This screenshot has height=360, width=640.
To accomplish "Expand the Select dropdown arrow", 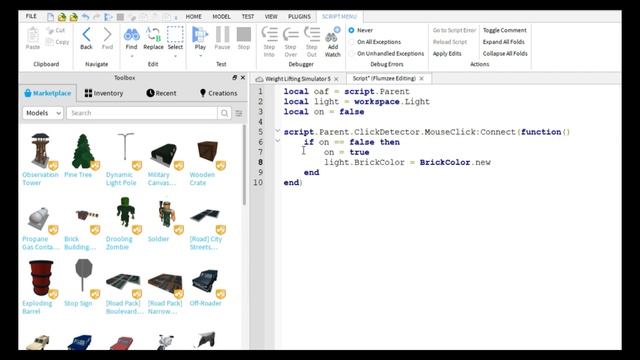I will click(175, 56).
